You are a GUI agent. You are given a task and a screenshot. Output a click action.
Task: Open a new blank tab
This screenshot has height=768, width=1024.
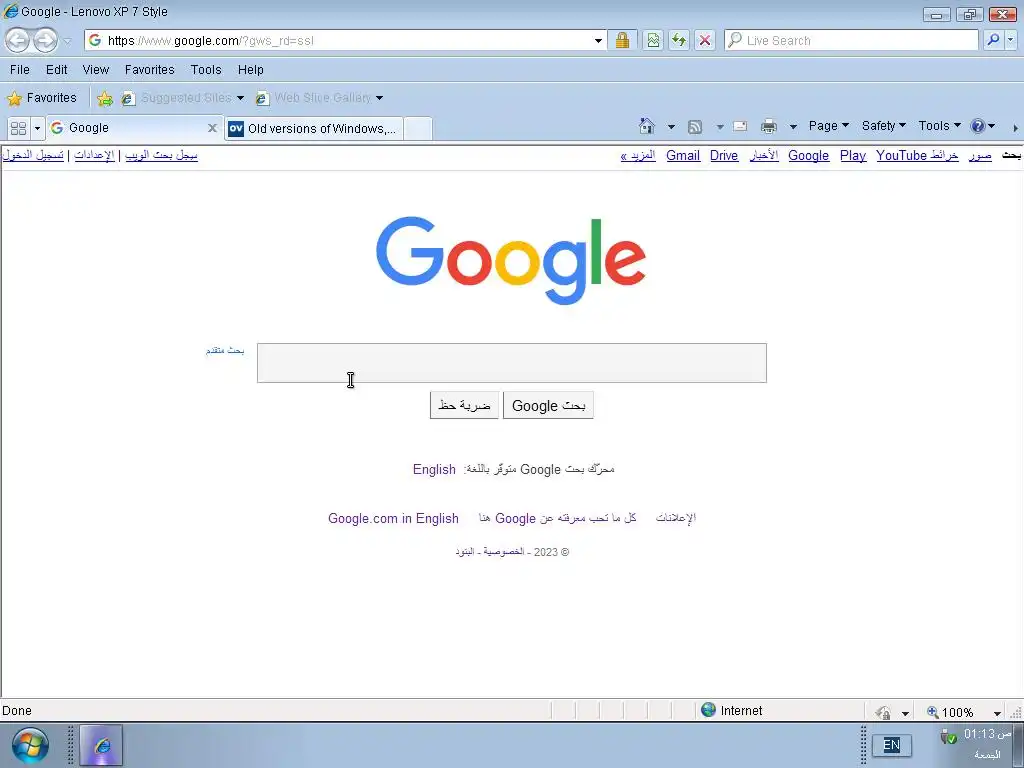pos(418,129)
